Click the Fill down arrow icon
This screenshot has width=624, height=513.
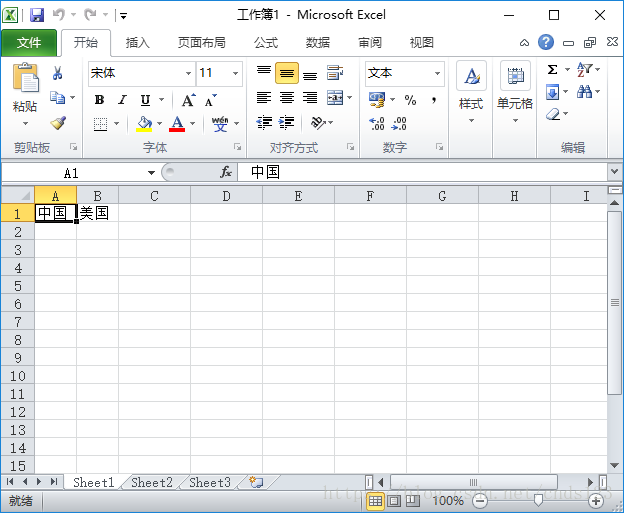coord(552,92)
